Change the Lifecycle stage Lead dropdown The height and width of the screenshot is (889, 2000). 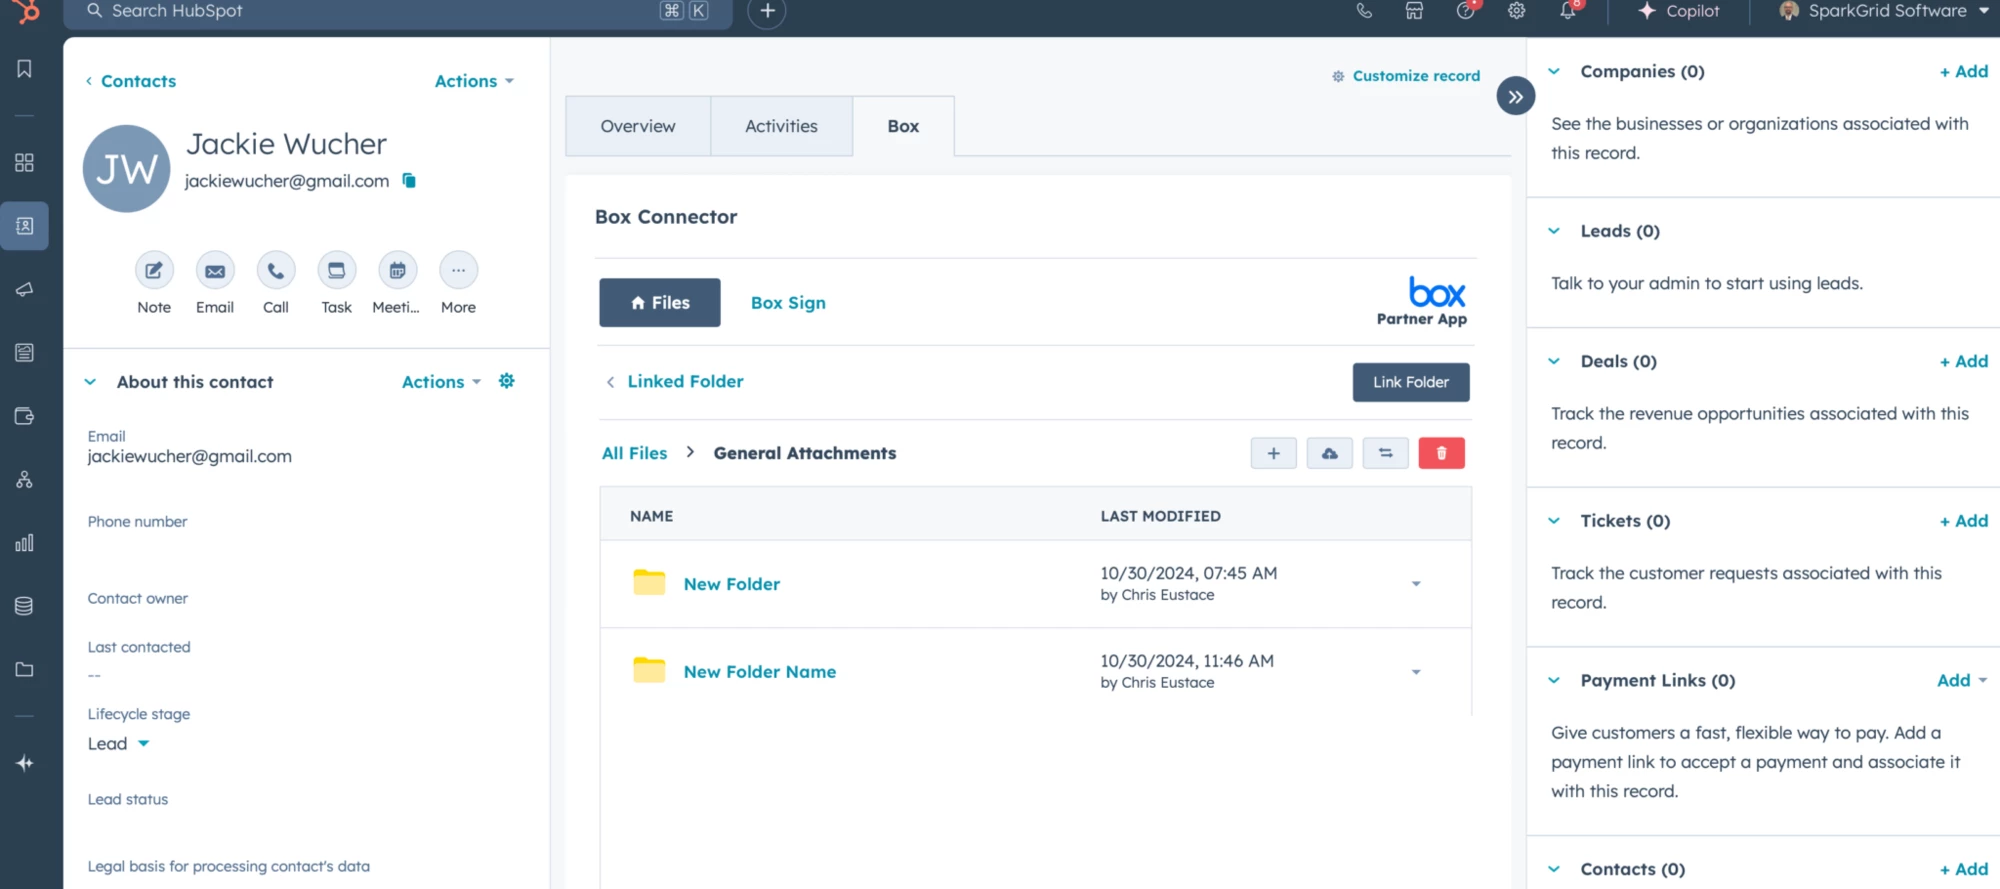pyautogui.click(x=118, y=743)
